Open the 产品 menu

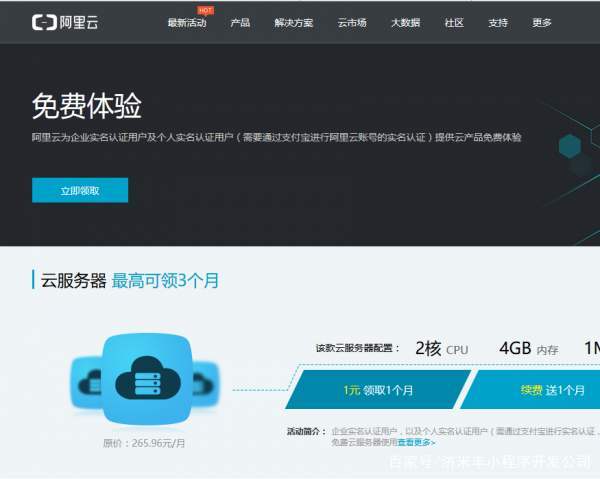[x=240, y=23]
